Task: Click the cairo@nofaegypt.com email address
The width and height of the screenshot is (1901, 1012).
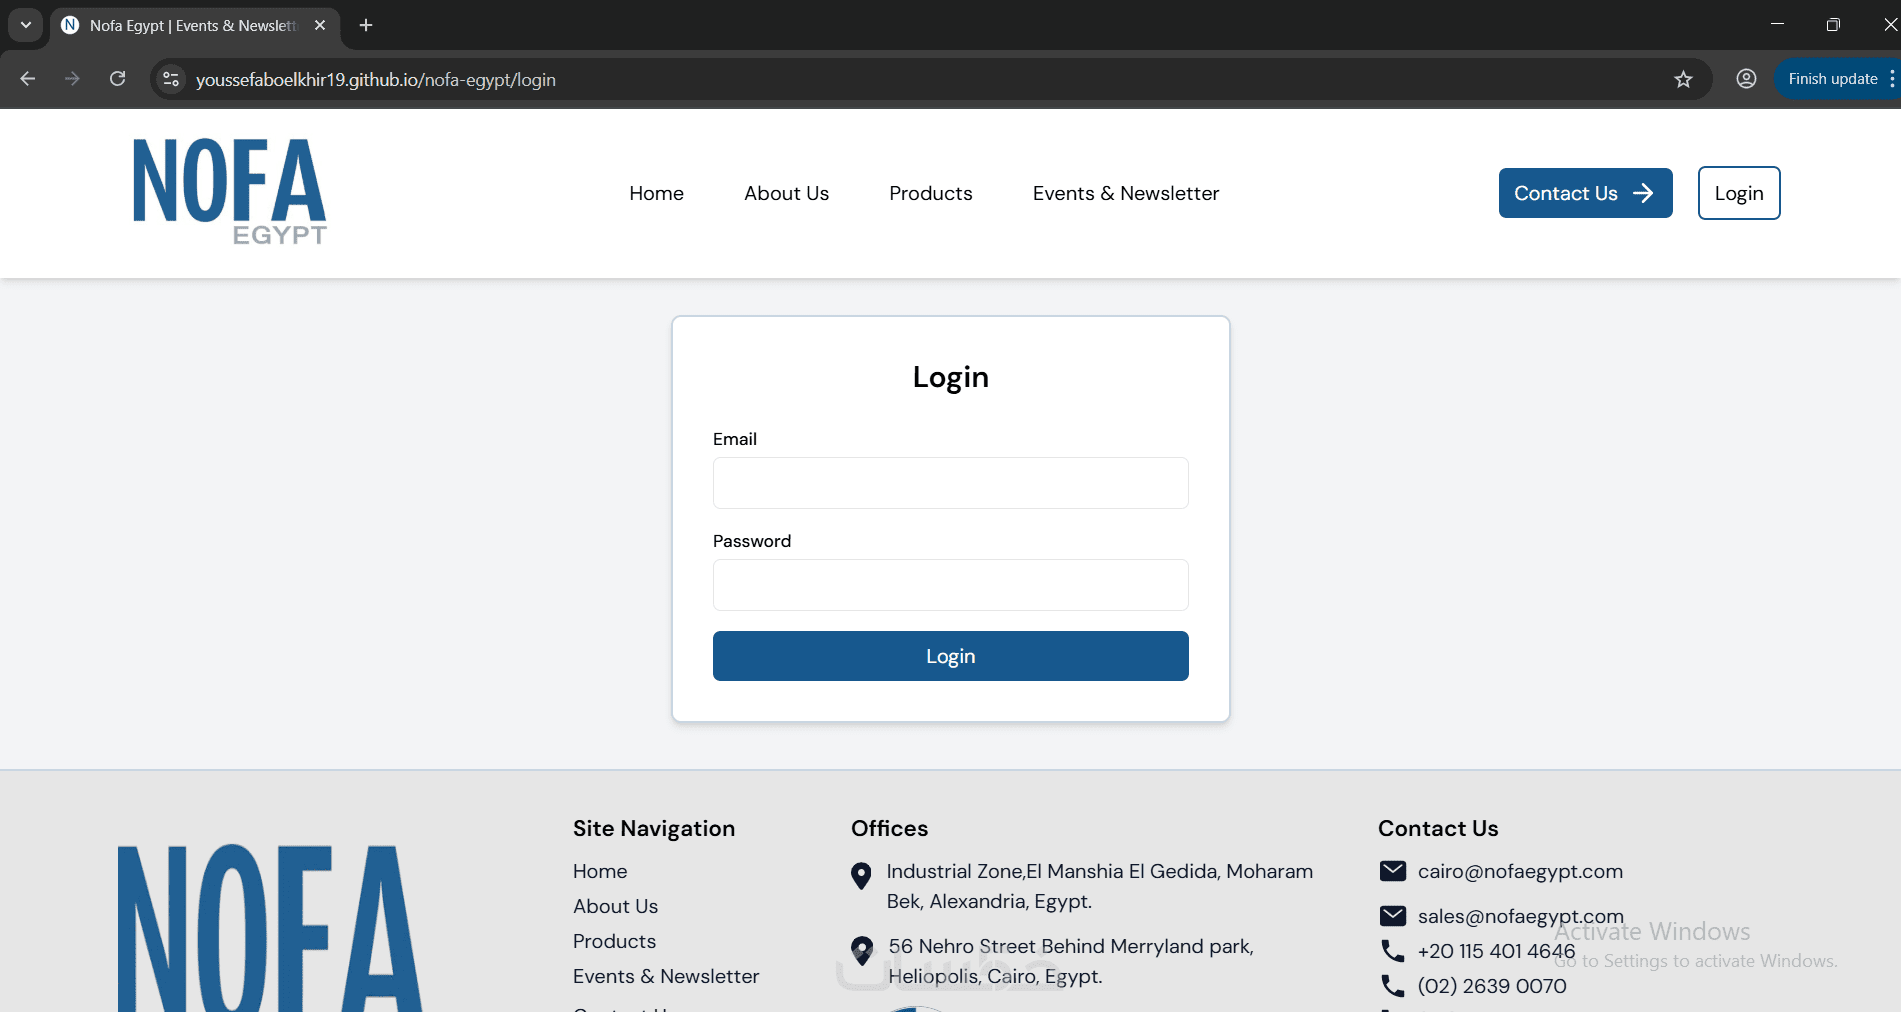Action: tap(1520, 871)
